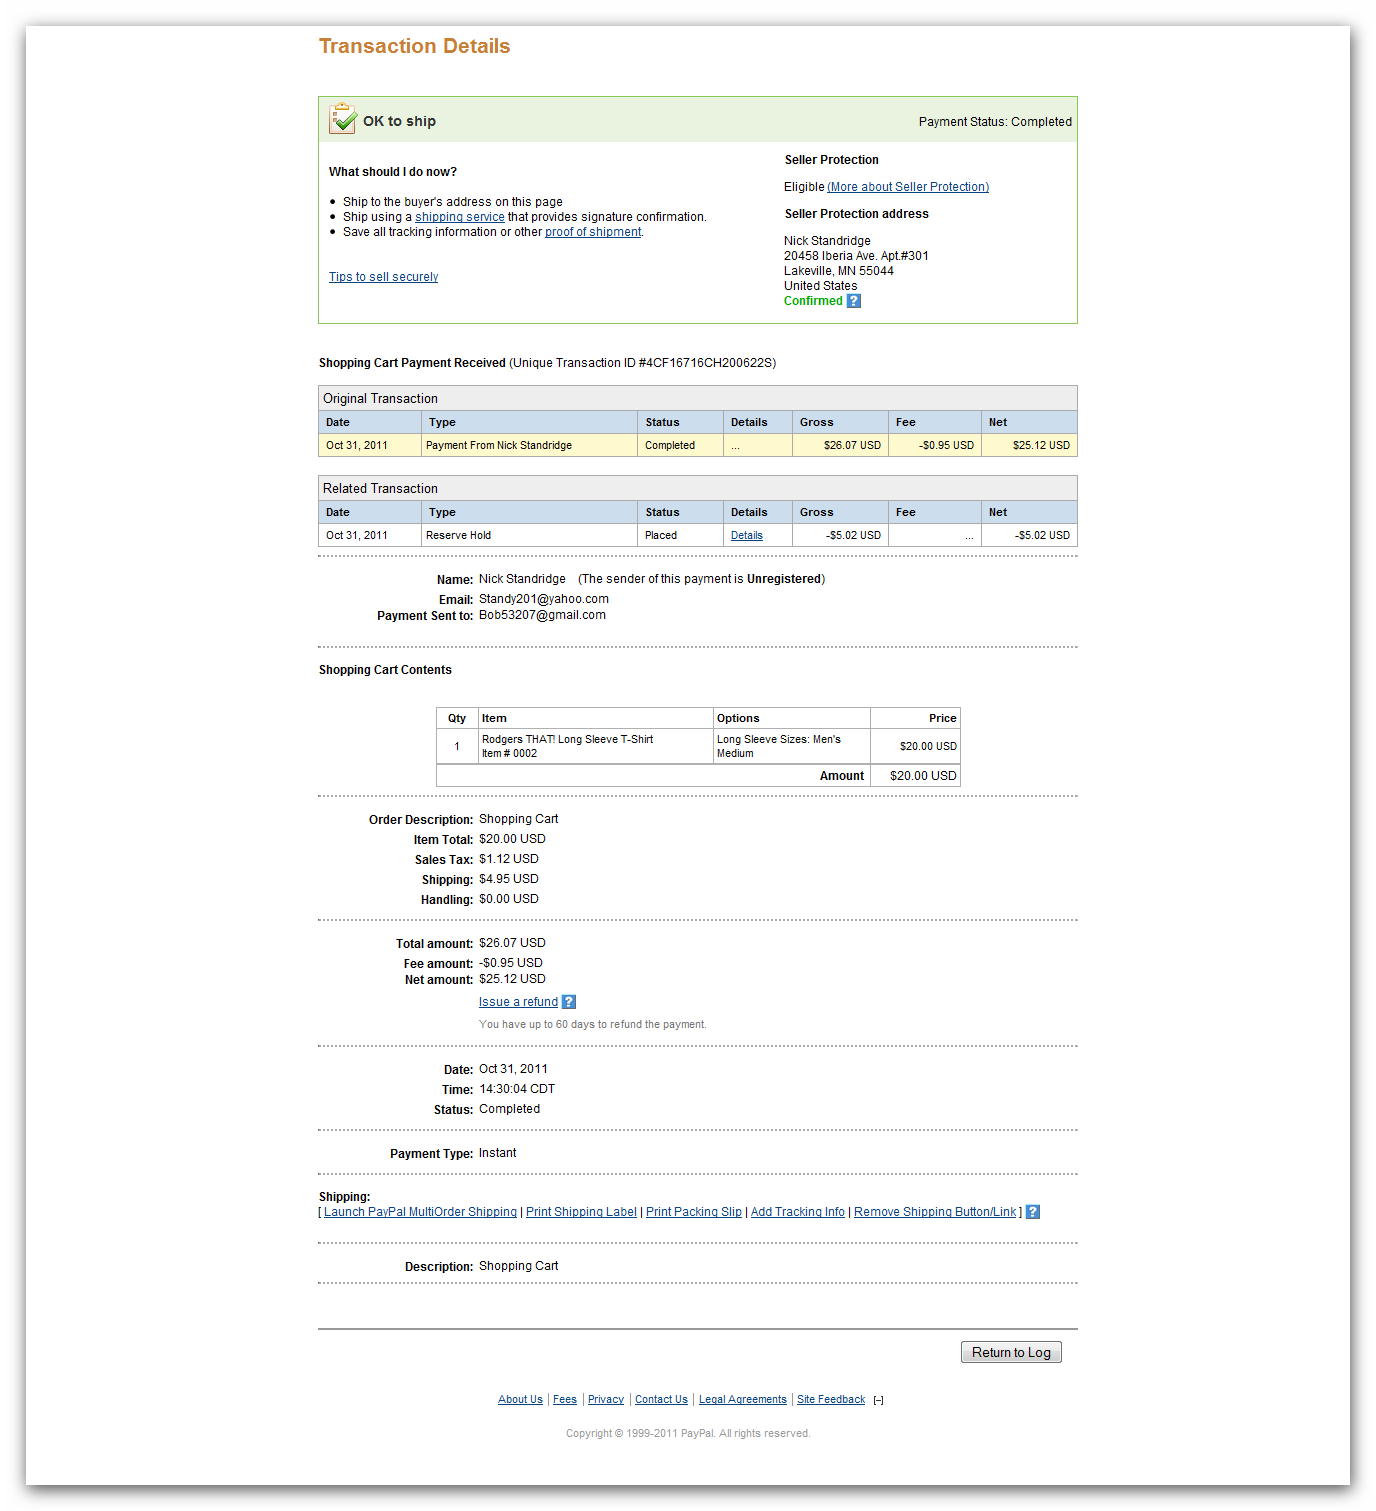This screenshot has width=1376, height=1511.
Task: Click the Sales Tax value $1.12 USD
Action: pos(509,859)
